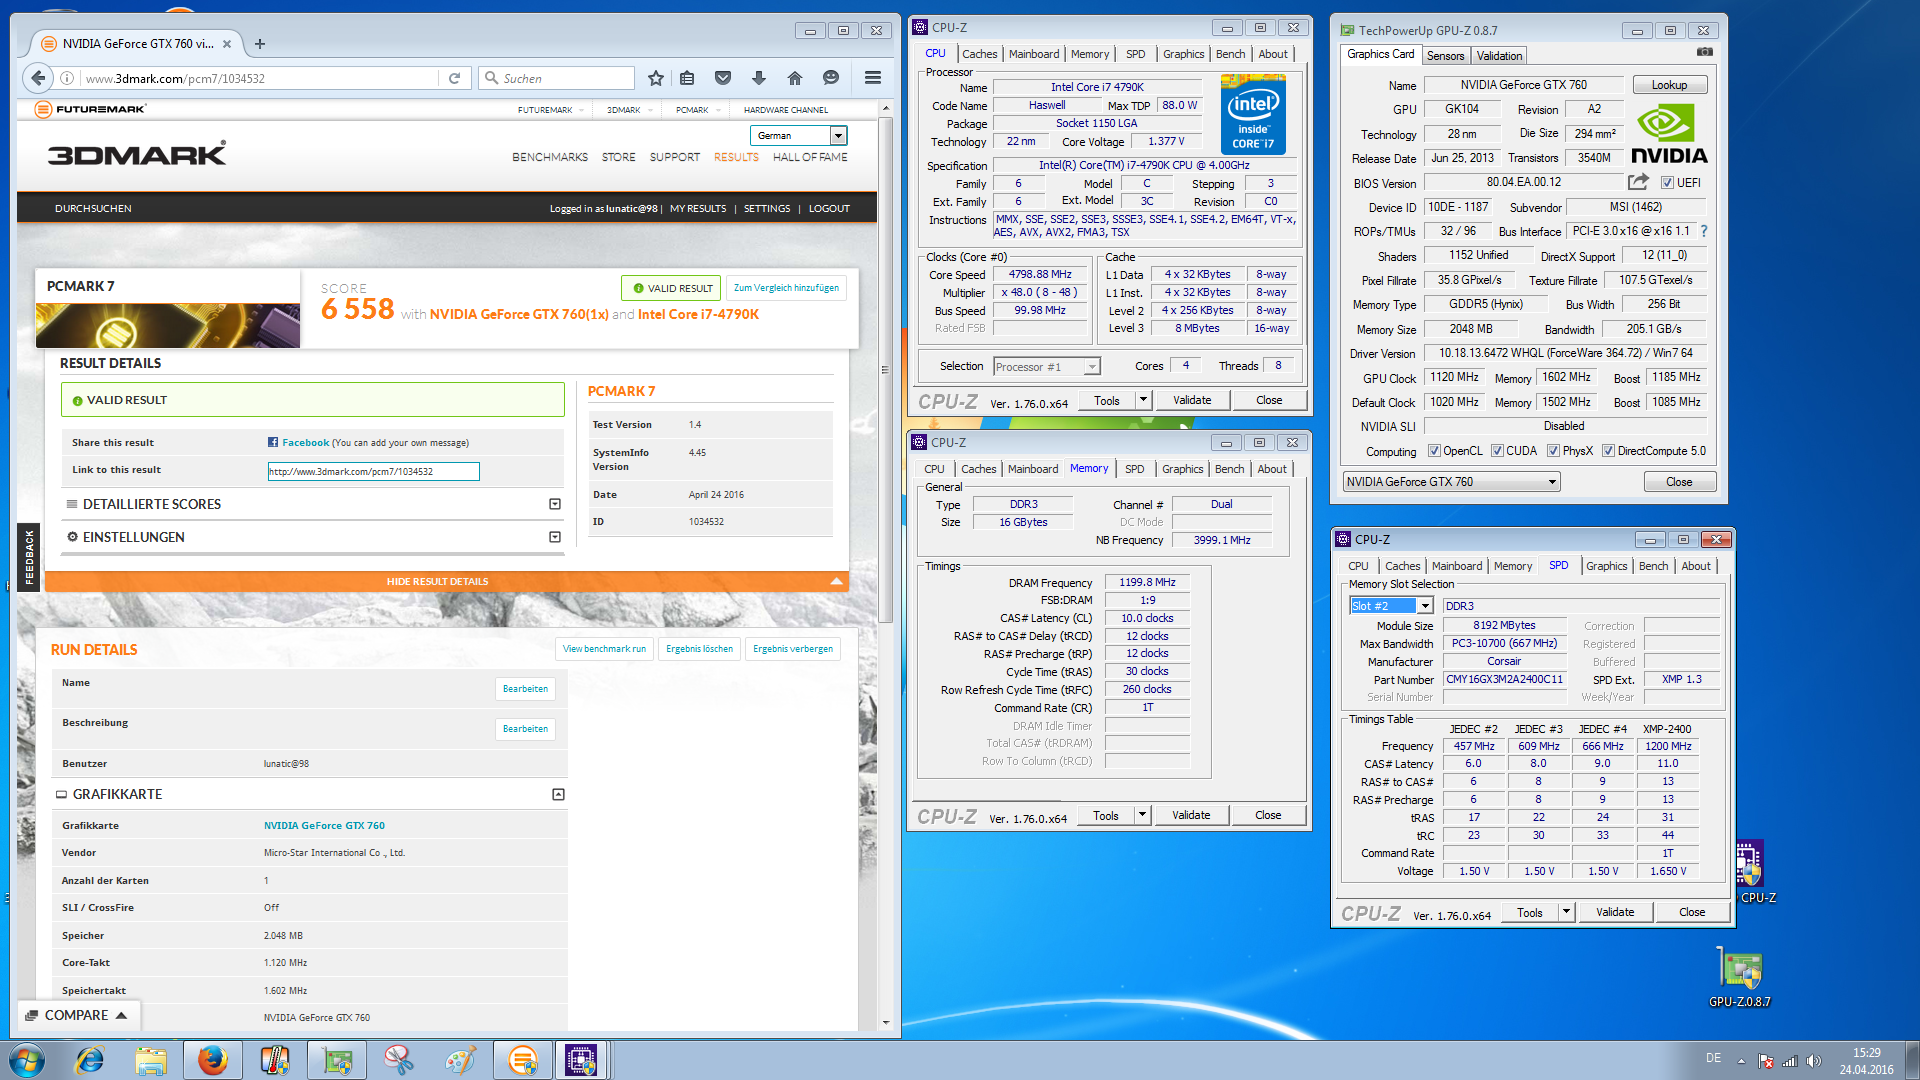This screenshot has width=1920, height=1080.
Task: Toggle the CUDA checkbox
Action: click(x=1497, y=451)
